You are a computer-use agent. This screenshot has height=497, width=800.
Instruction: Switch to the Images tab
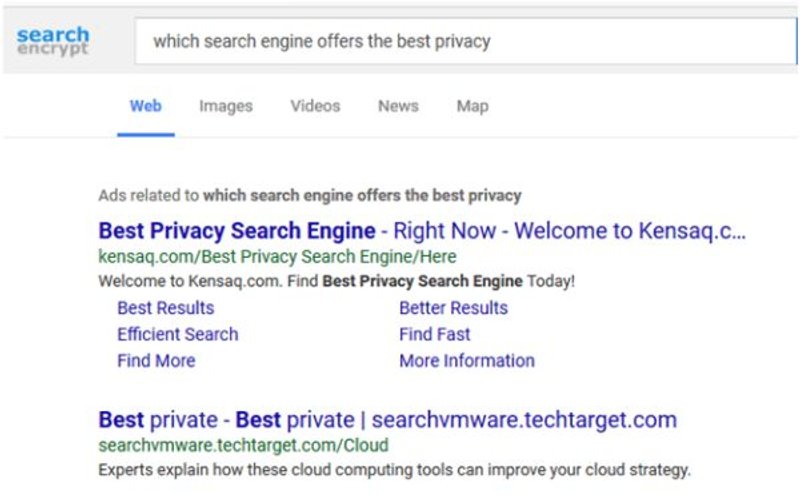[226, 106]
